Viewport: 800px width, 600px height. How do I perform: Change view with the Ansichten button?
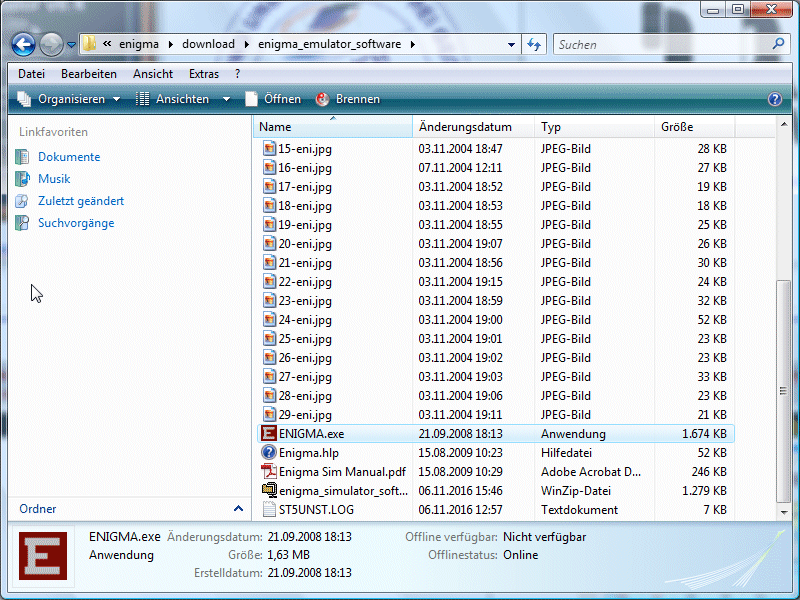tap(173, 99)
